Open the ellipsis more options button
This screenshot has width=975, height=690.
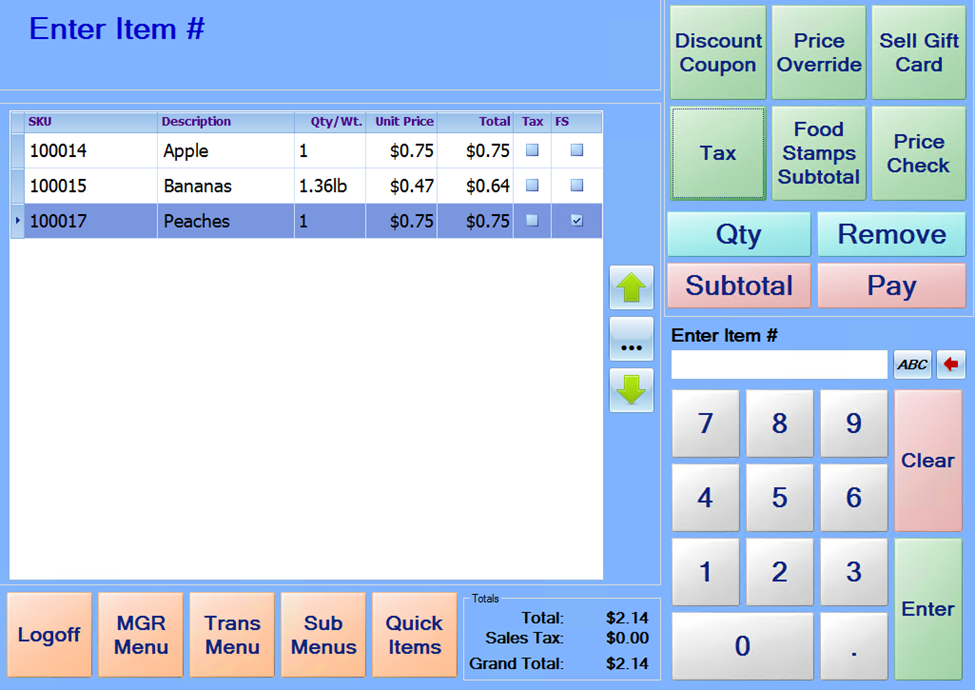tap(631, 340)
